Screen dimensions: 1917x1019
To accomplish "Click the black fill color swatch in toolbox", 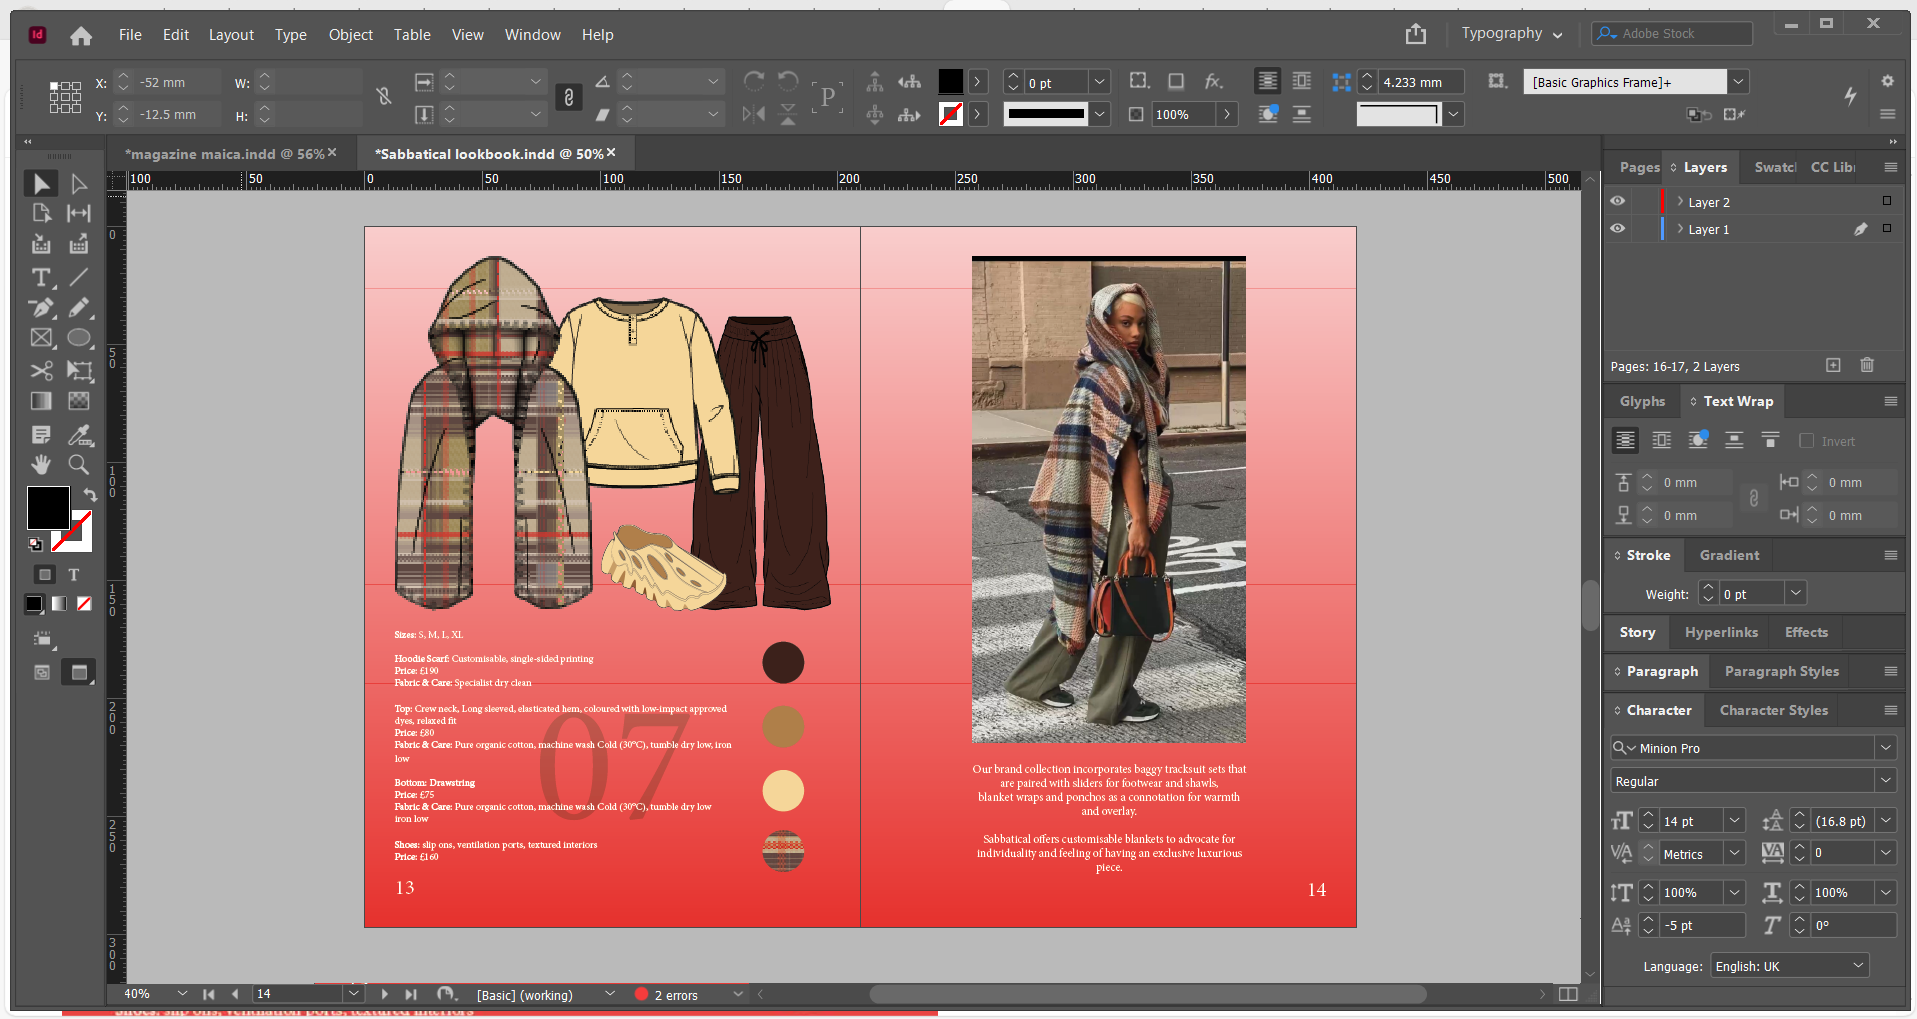I will point(47,508).
